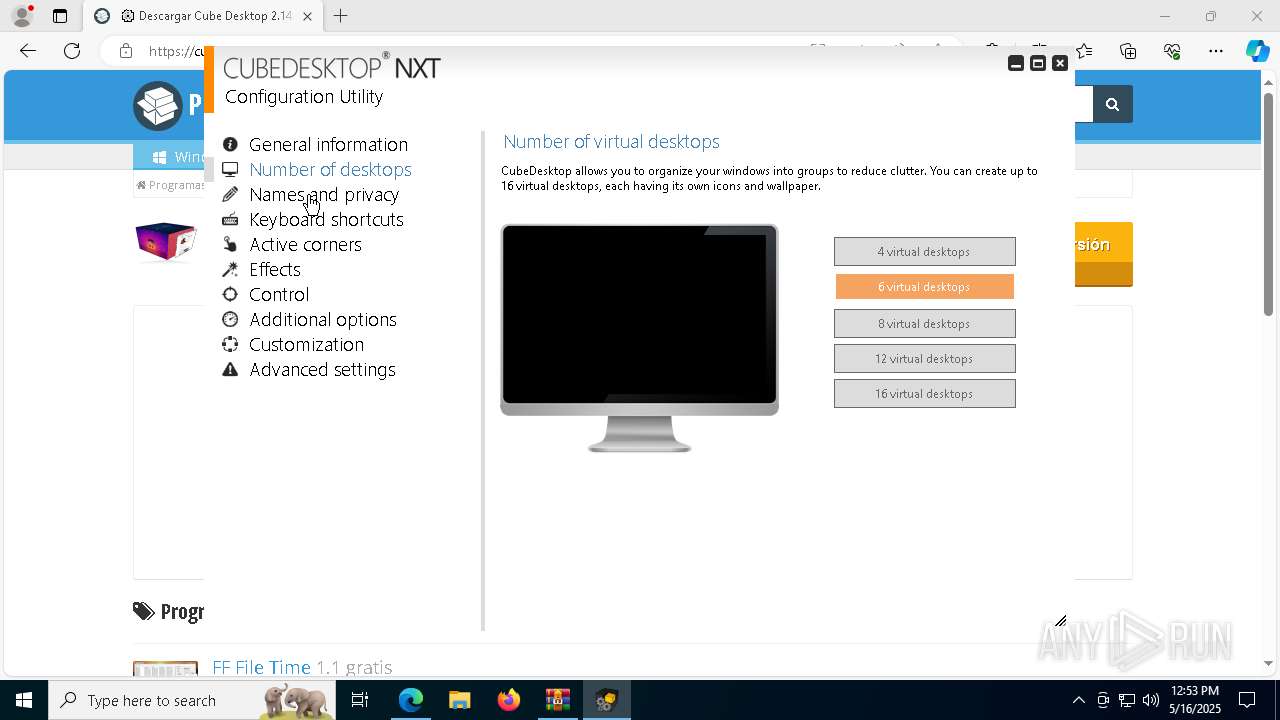Open Advanced settings
Image resolution: width=1280 pixels, height=720 pixels.
click(x=322, y=369)
